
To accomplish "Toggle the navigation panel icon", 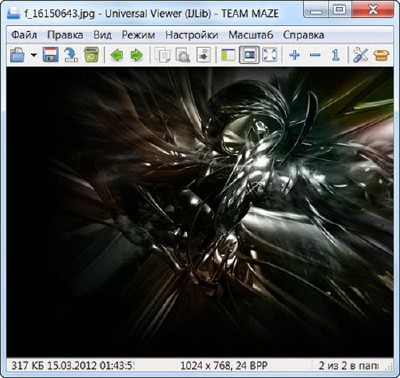I will [x=228, y=55].
